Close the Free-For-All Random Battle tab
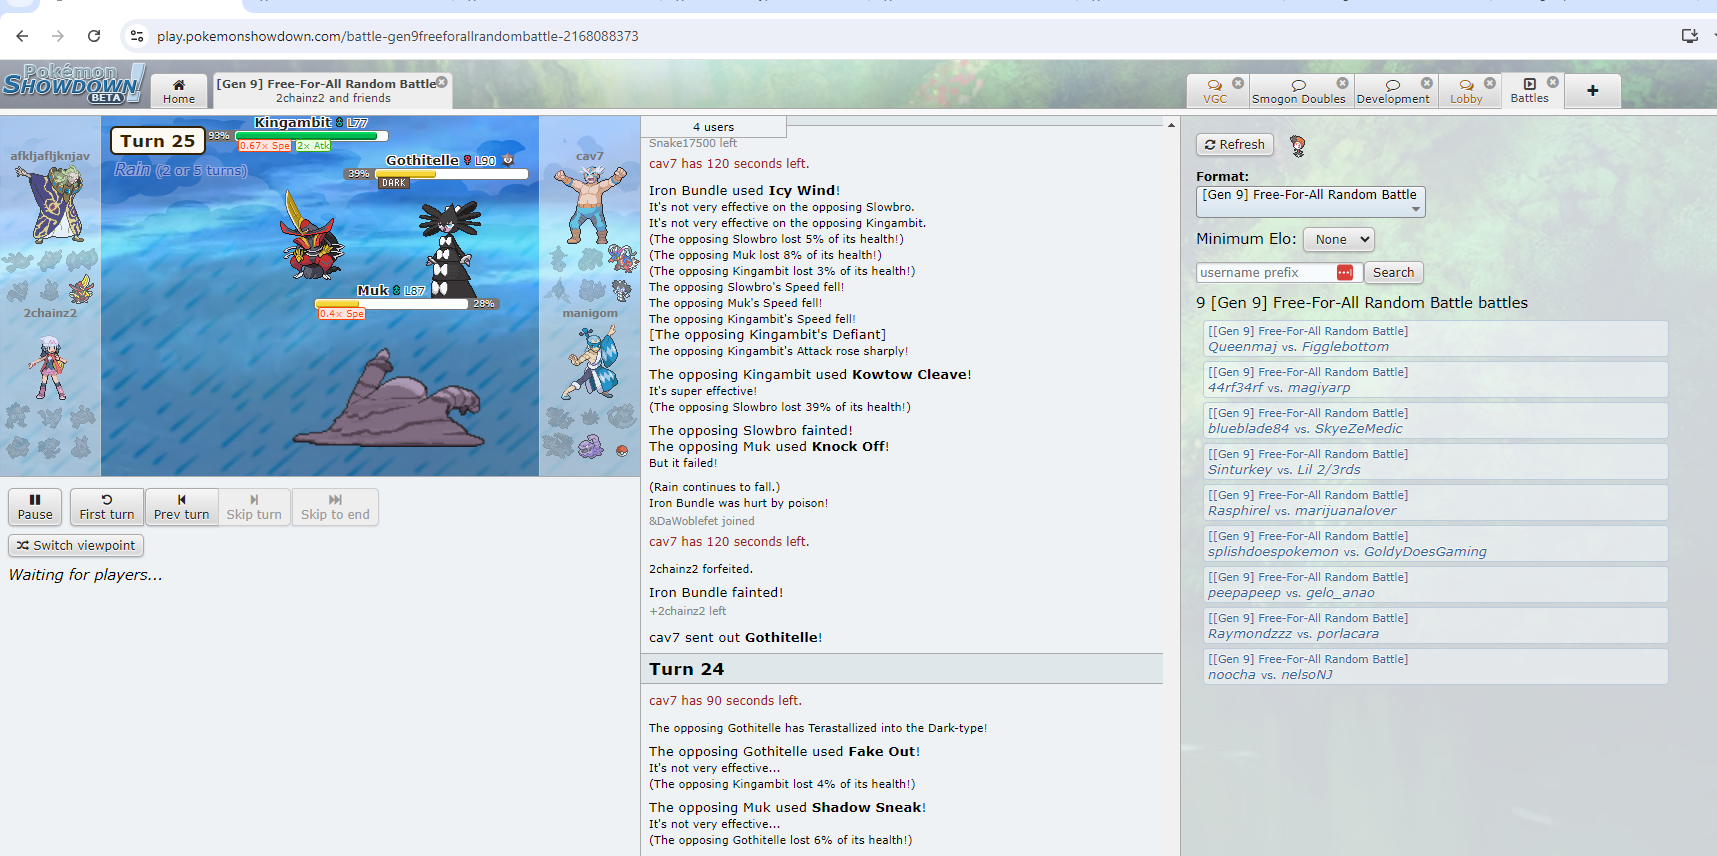This screenshot has width=1717, height=856. (442, 82)
